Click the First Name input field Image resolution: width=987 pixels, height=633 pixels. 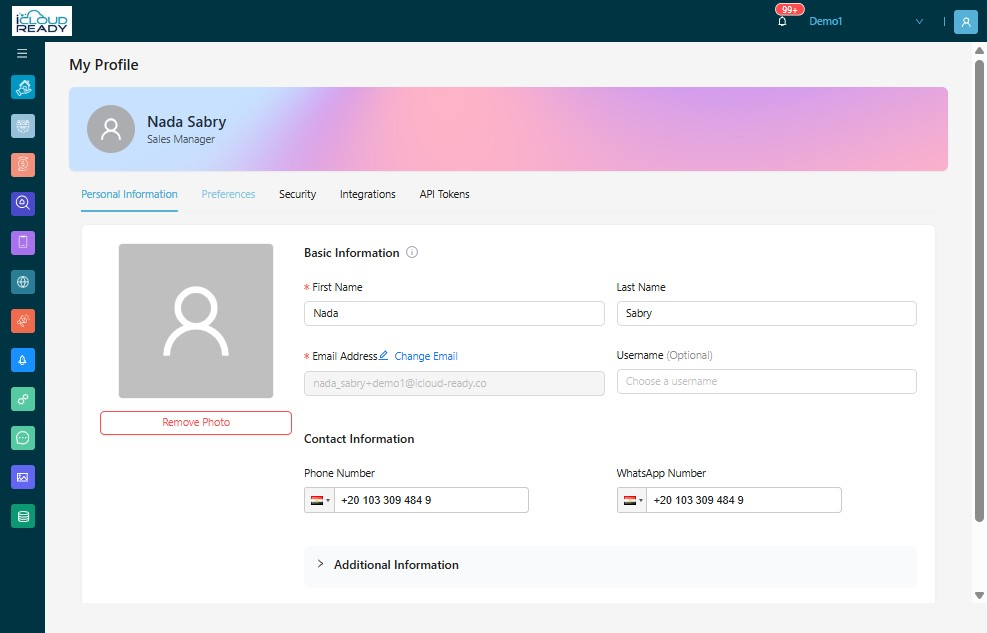[454, 313]
